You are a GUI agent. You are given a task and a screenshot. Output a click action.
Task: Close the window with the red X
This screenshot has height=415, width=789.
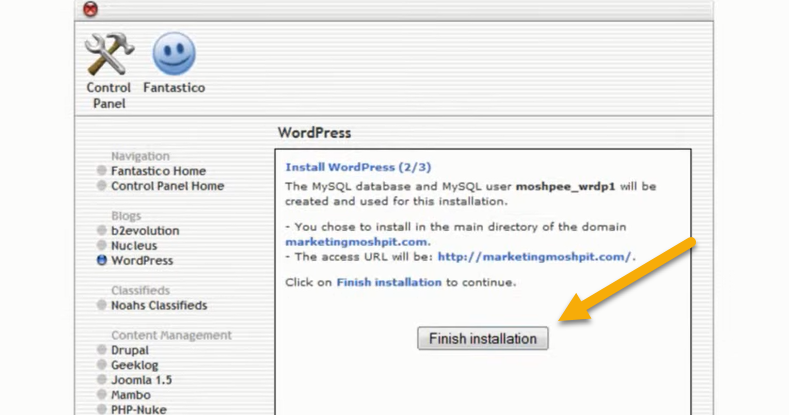pyautogui.click(x=91, y=9)
